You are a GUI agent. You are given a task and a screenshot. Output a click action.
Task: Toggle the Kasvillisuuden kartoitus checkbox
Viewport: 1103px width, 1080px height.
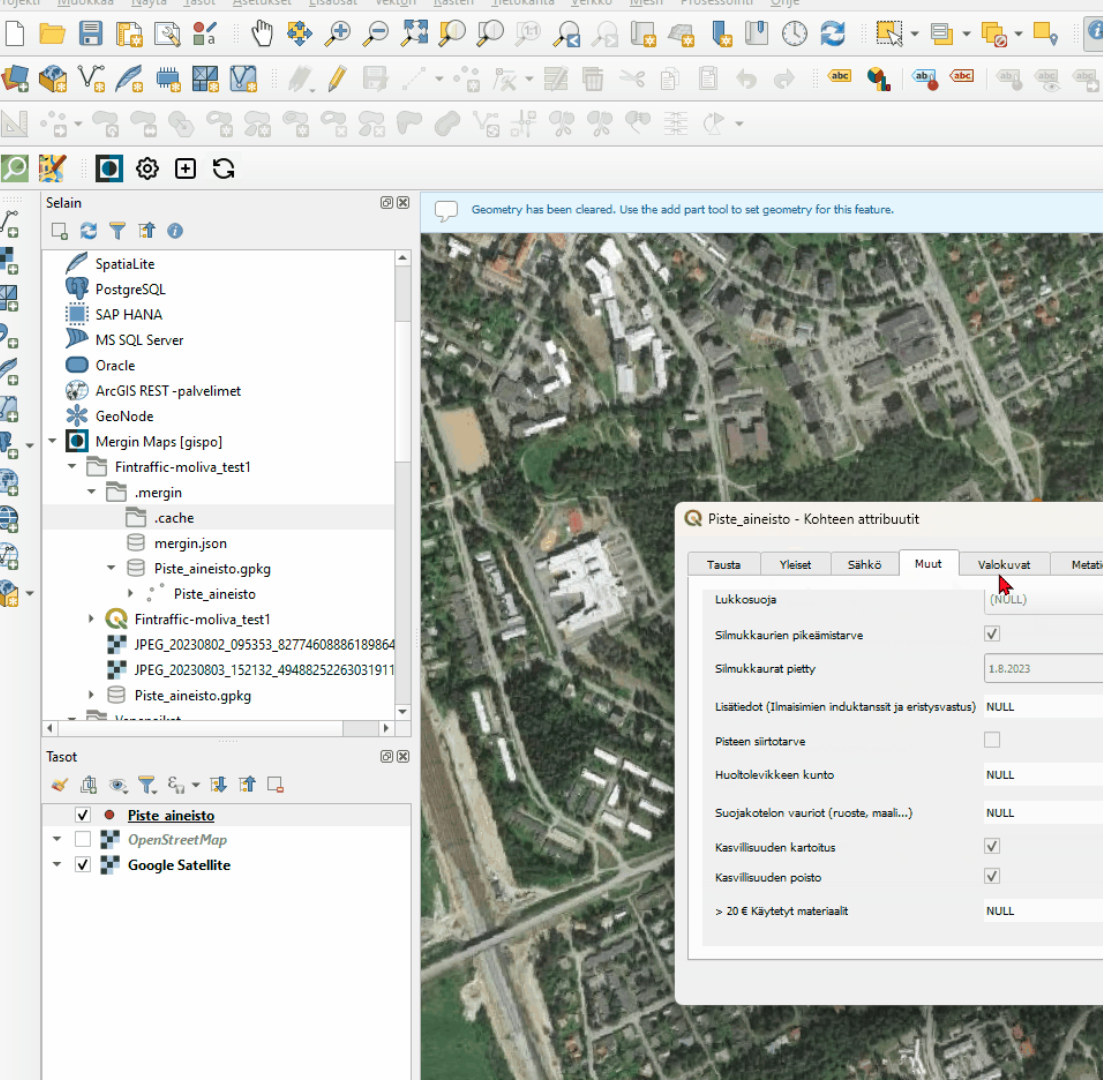point(992,846)
